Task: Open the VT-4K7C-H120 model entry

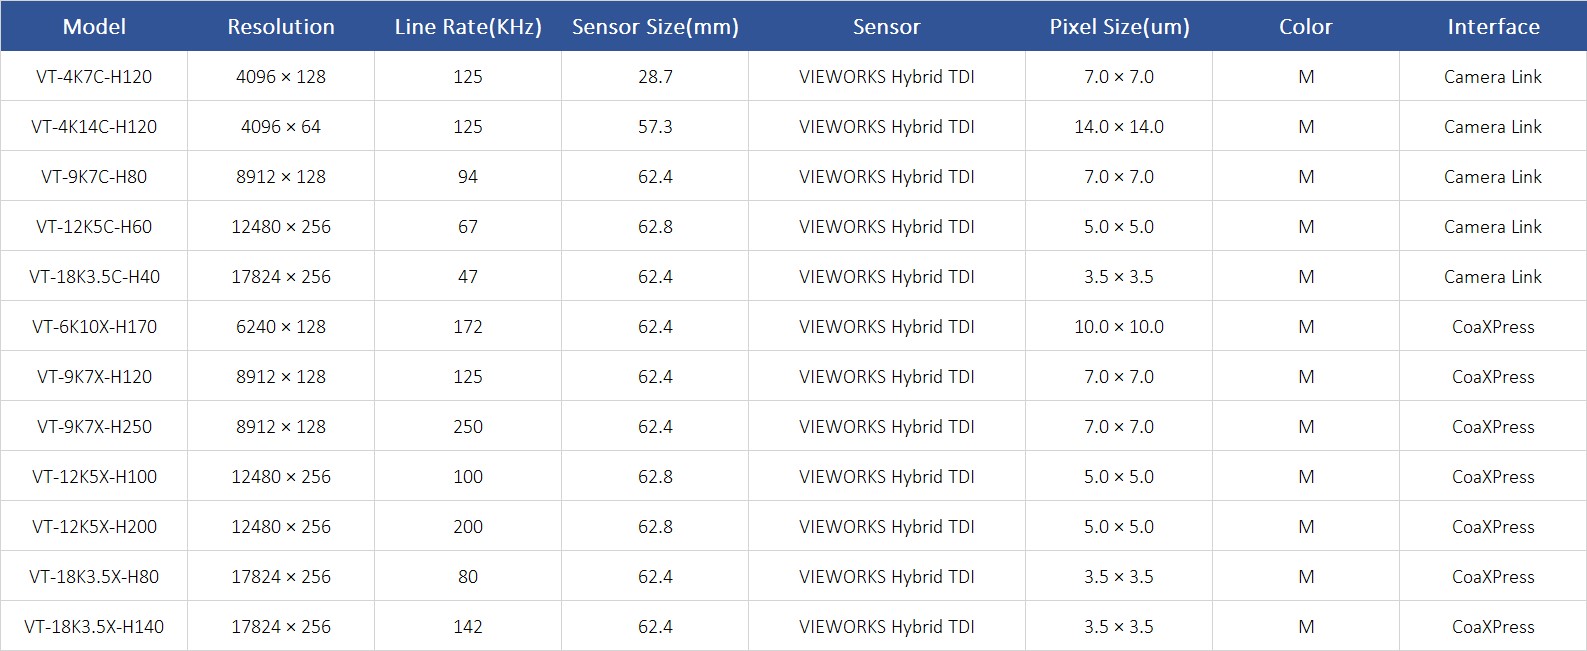Action: [x=94, y=77]
